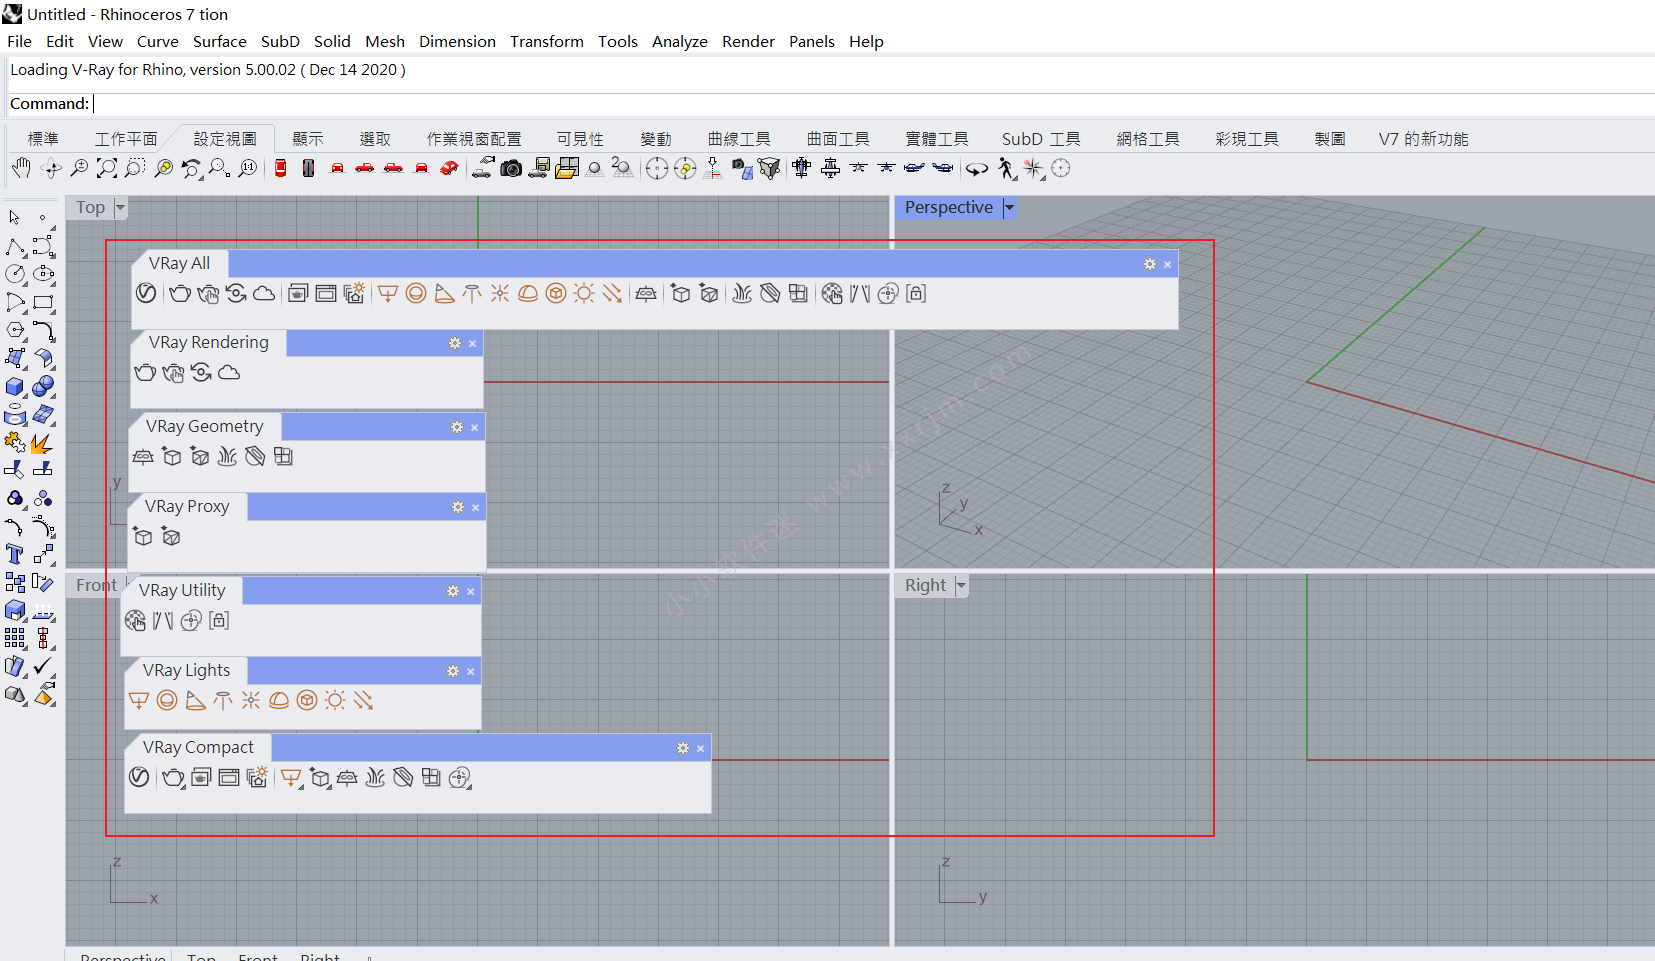The image size is (1655, 961).
Task: Open the VRay All toolbar gear options
Action: (x=1150, y=264)
